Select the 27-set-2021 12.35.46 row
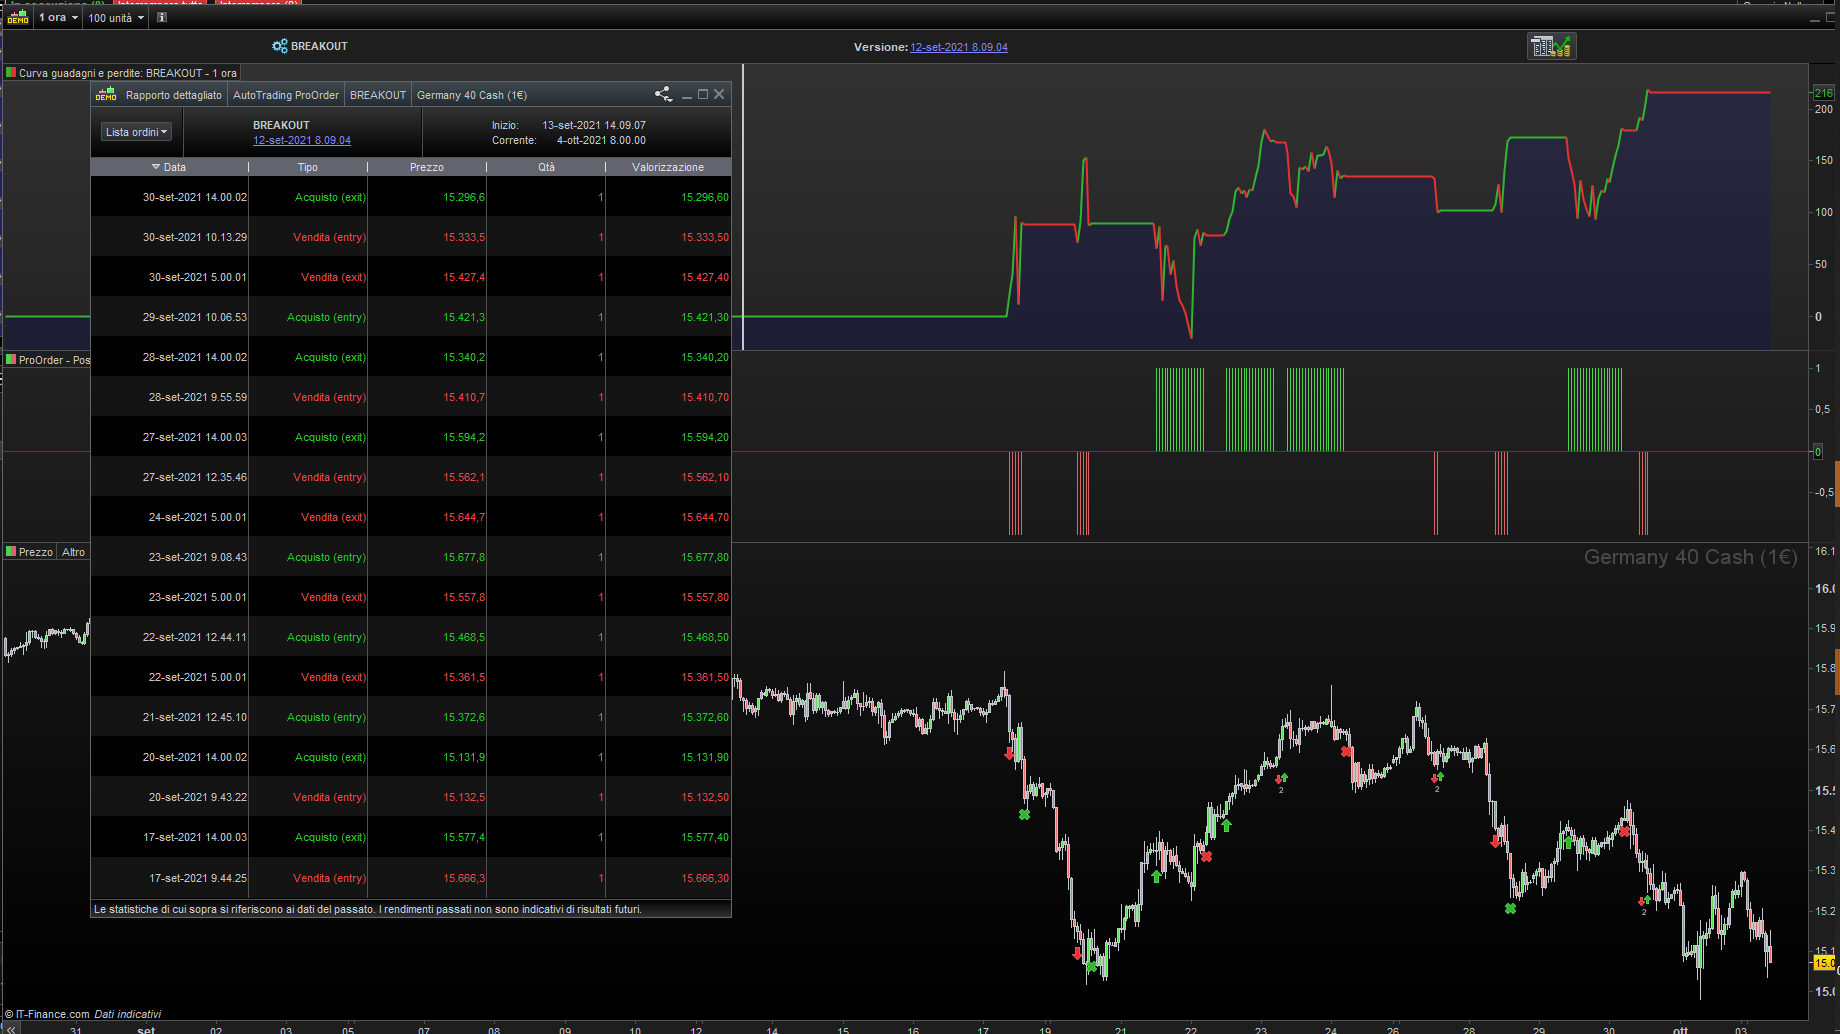The width and height of the screenshot is (1840, 1034). coord(411,477)
